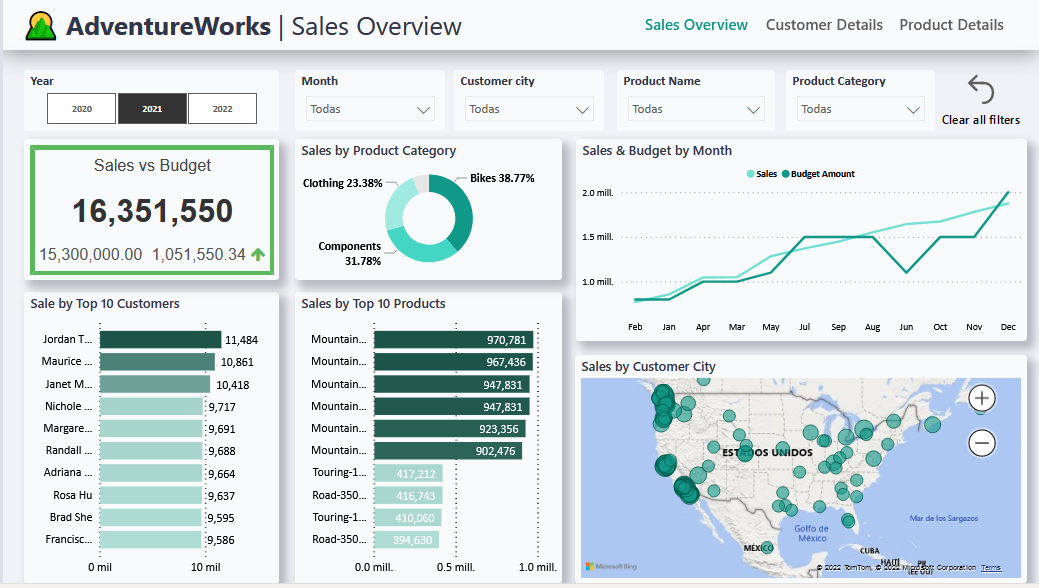Click the AdventureWorks apple logo

pos(42,24)
